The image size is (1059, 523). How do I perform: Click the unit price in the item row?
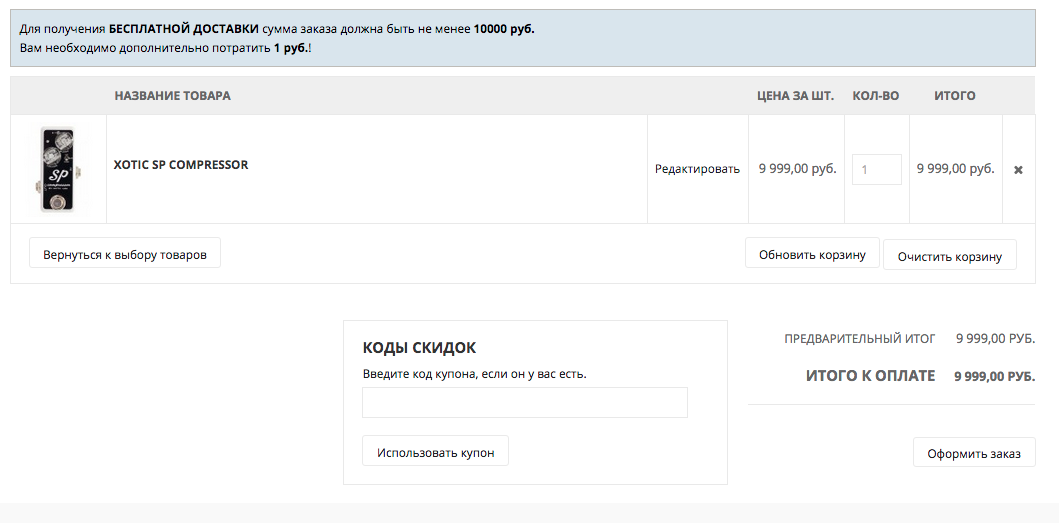[797, 169]
